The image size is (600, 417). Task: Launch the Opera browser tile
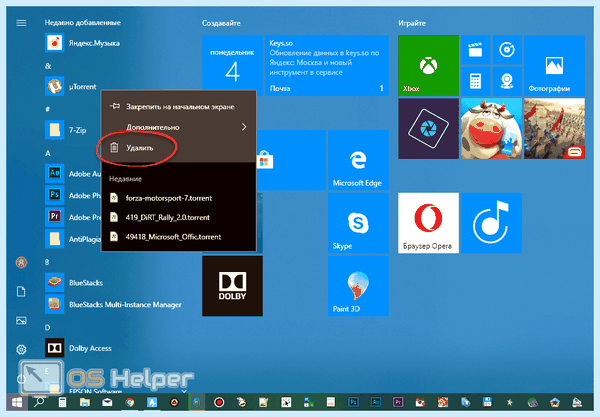point(428,223)
